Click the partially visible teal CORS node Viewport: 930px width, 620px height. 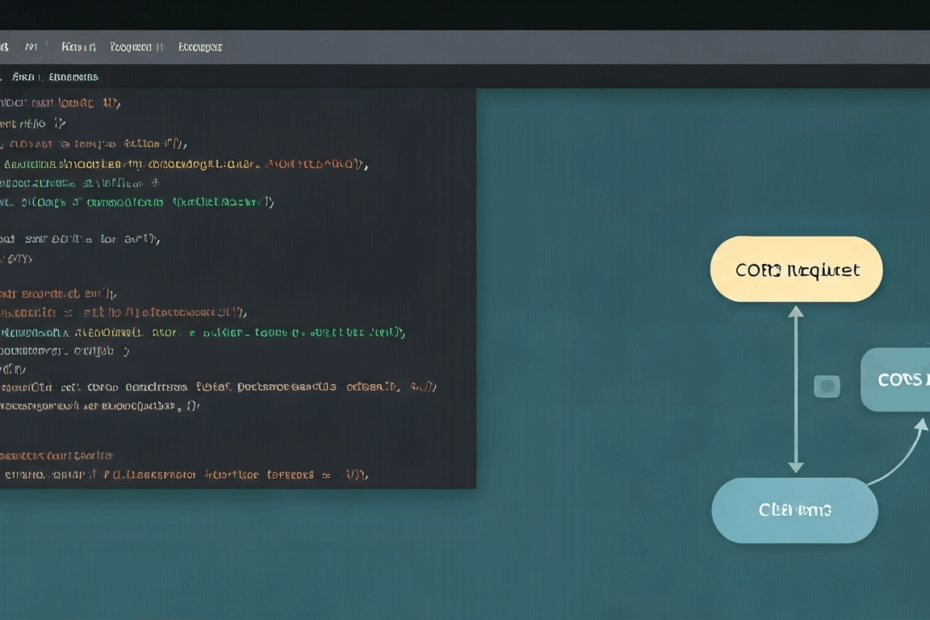pos(897,380)
